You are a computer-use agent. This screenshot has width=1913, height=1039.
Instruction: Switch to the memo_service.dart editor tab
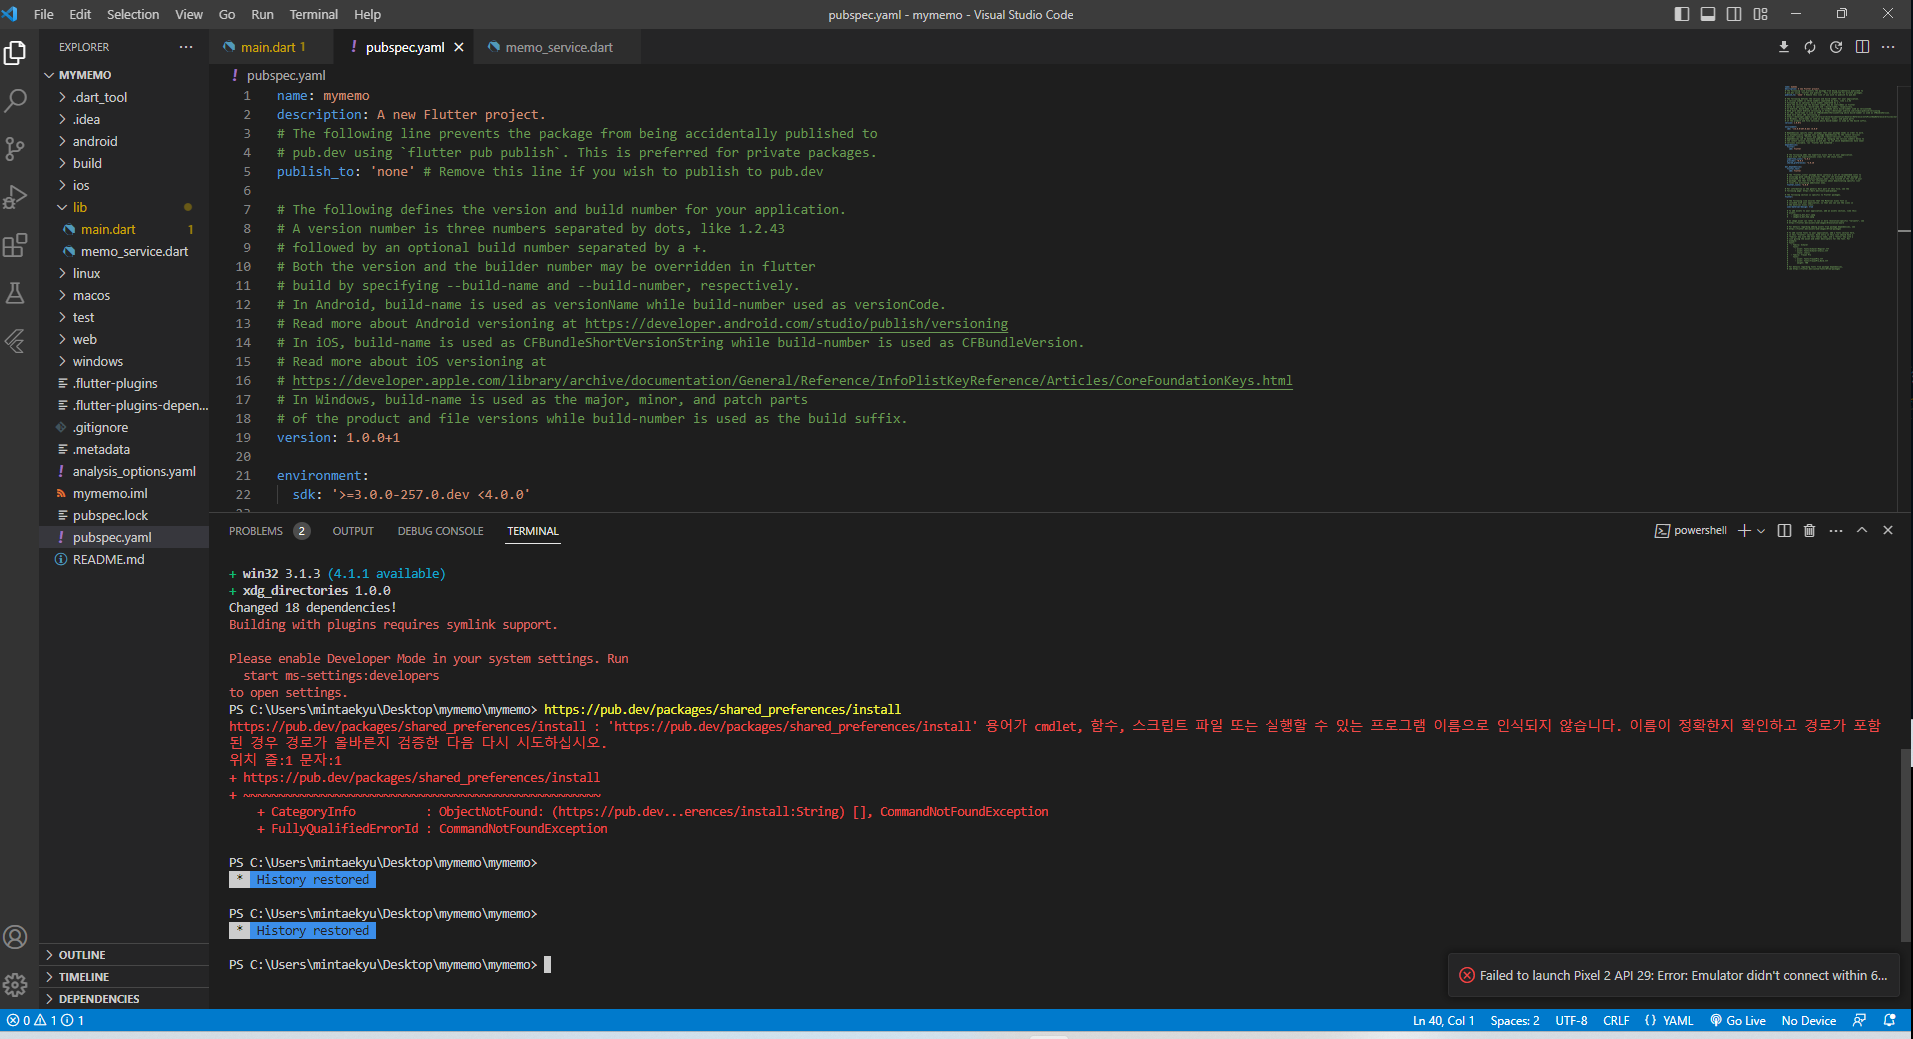[559, 47]
